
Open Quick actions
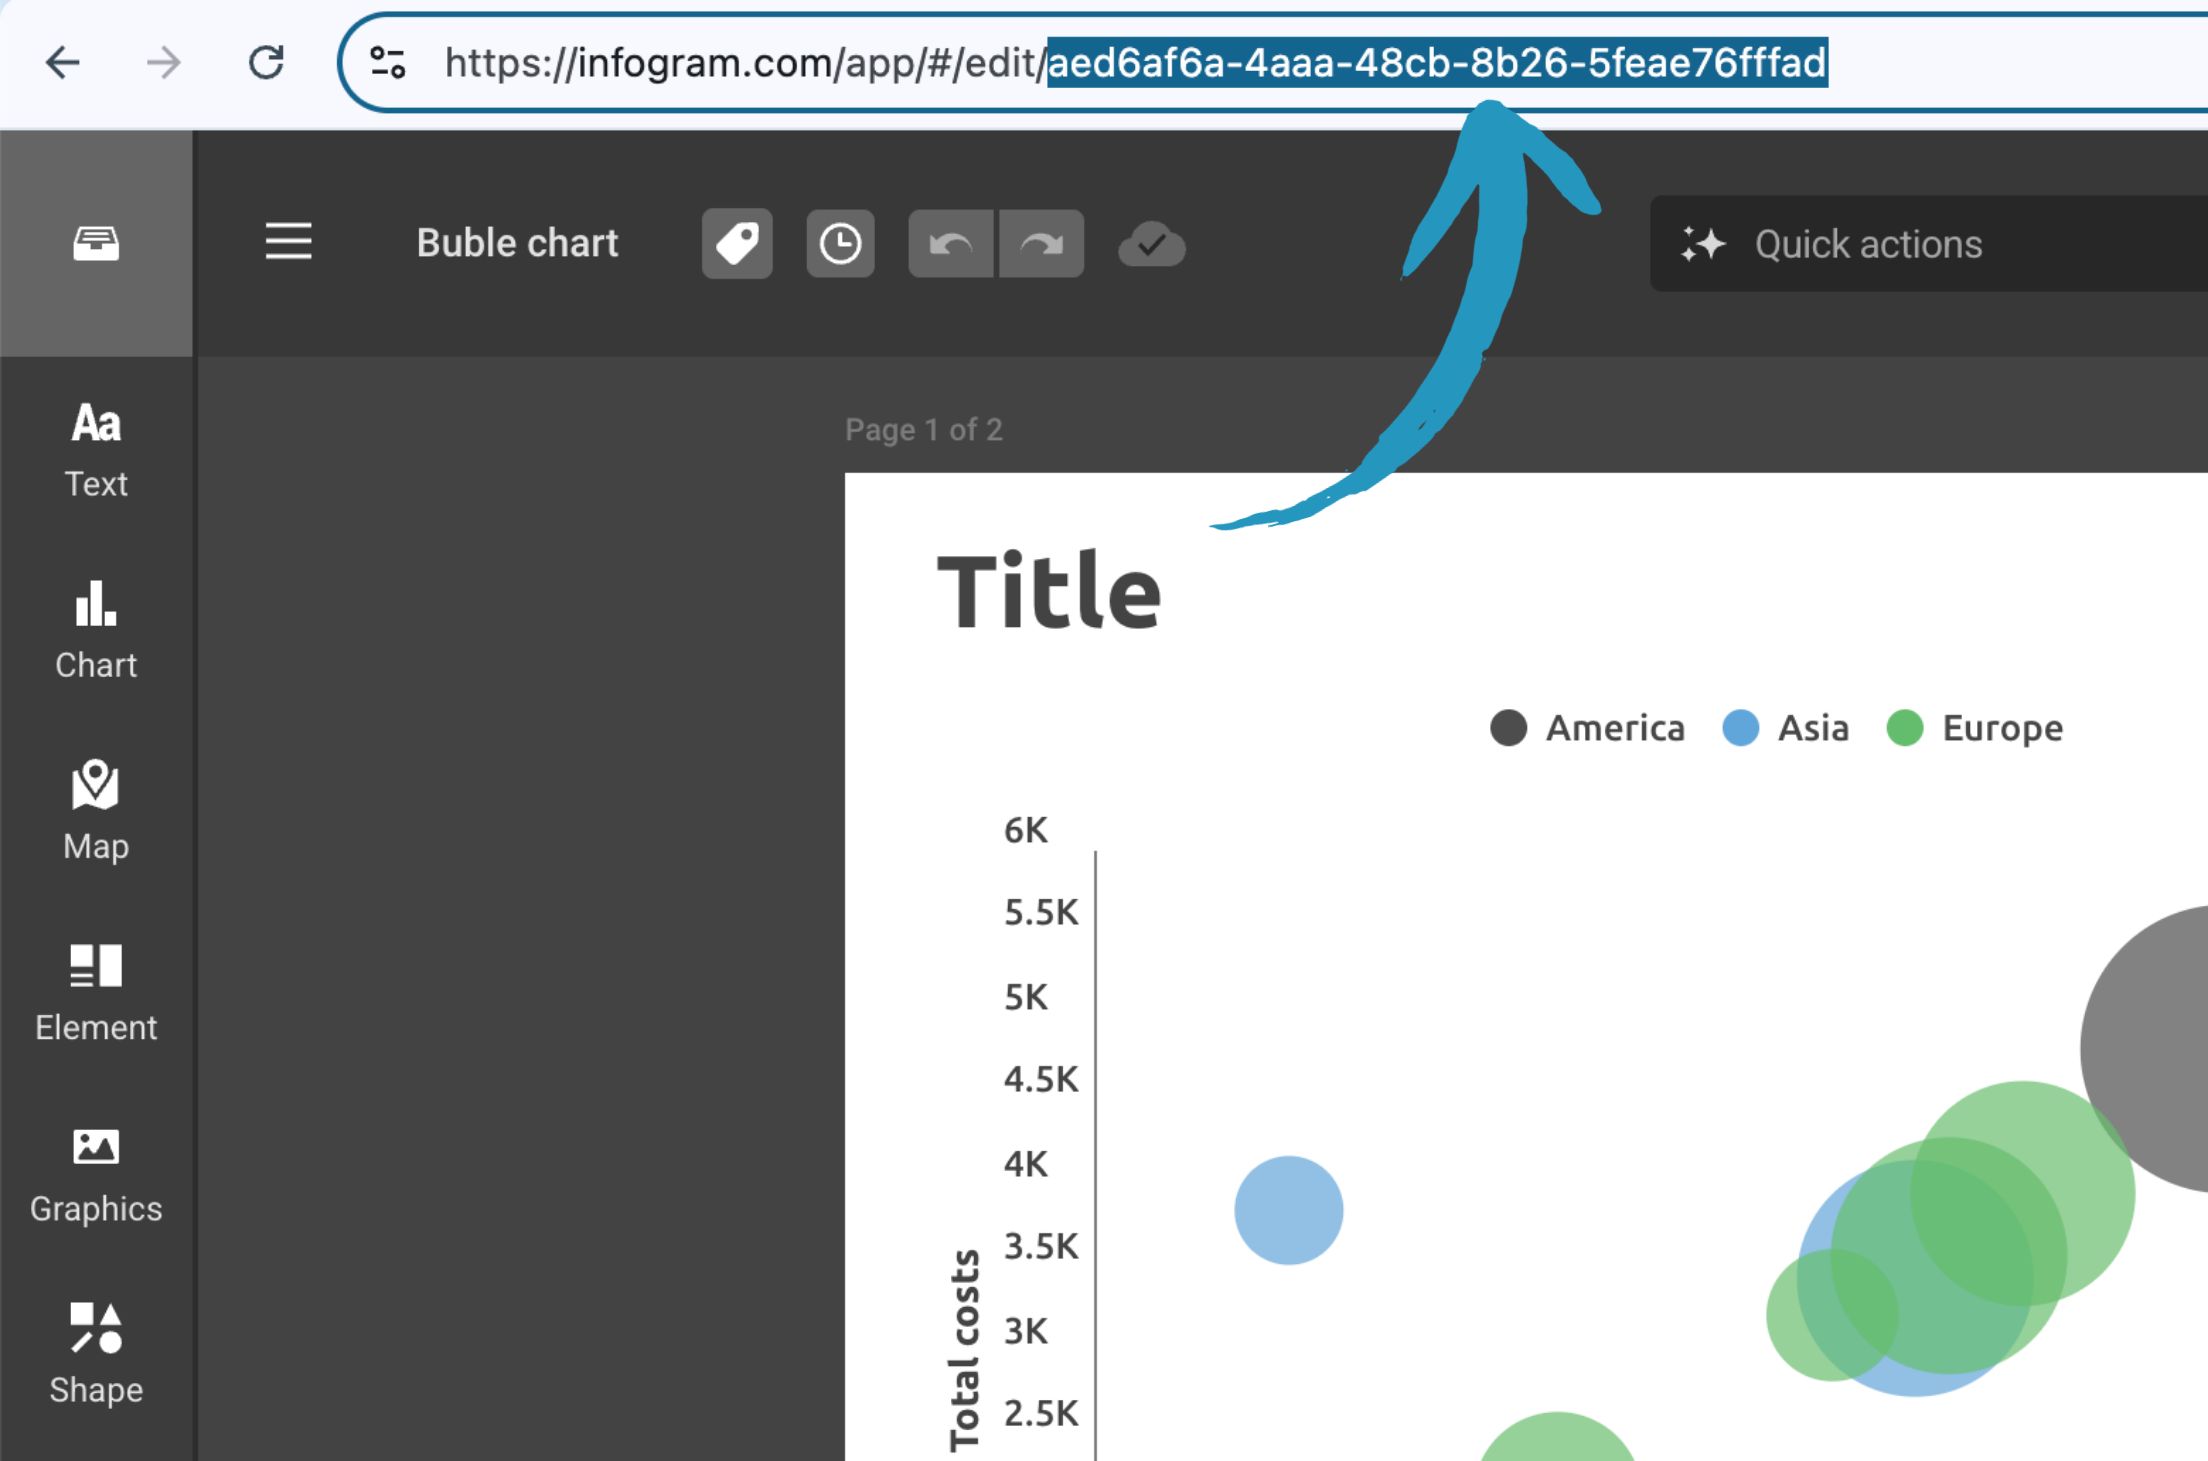pyautogui.click(x=1868, y=243)
